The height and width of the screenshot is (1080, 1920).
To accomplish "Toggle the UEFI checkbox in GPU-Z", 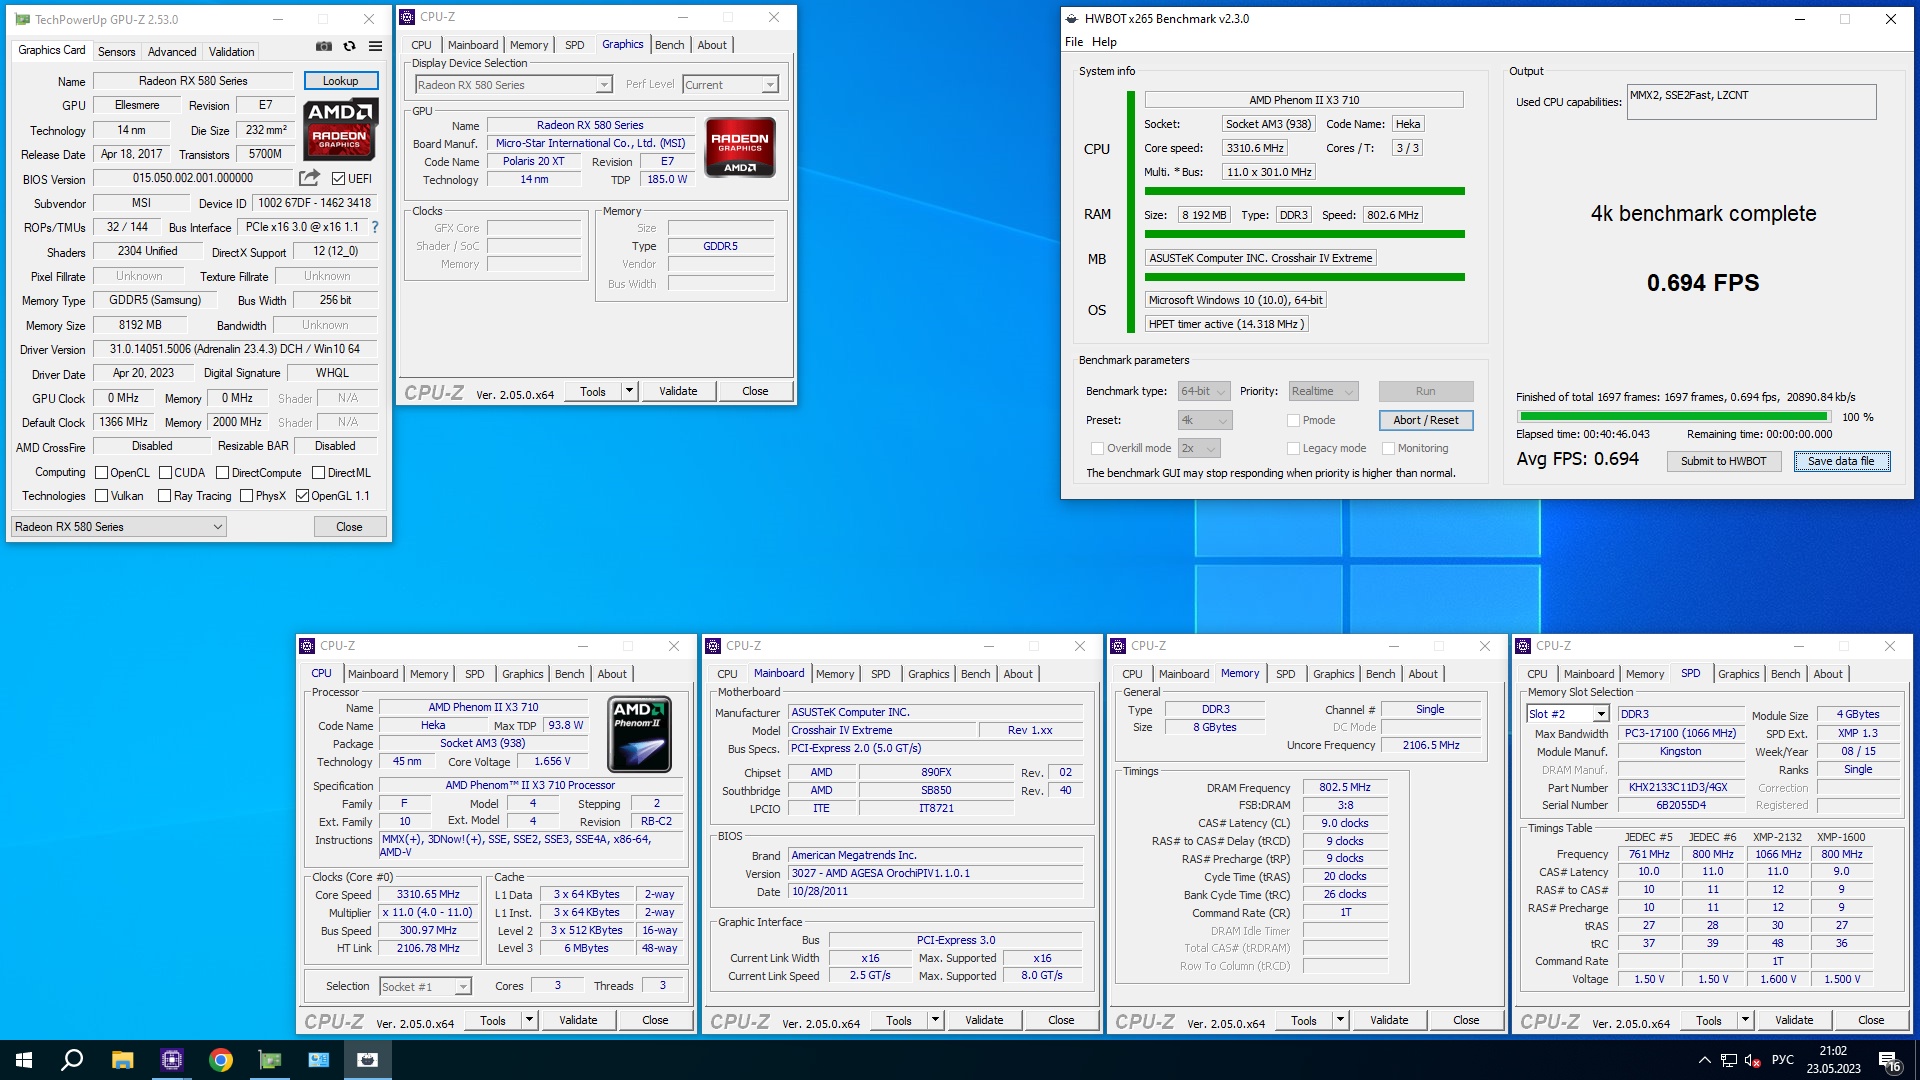I will [x=339, y=178].
